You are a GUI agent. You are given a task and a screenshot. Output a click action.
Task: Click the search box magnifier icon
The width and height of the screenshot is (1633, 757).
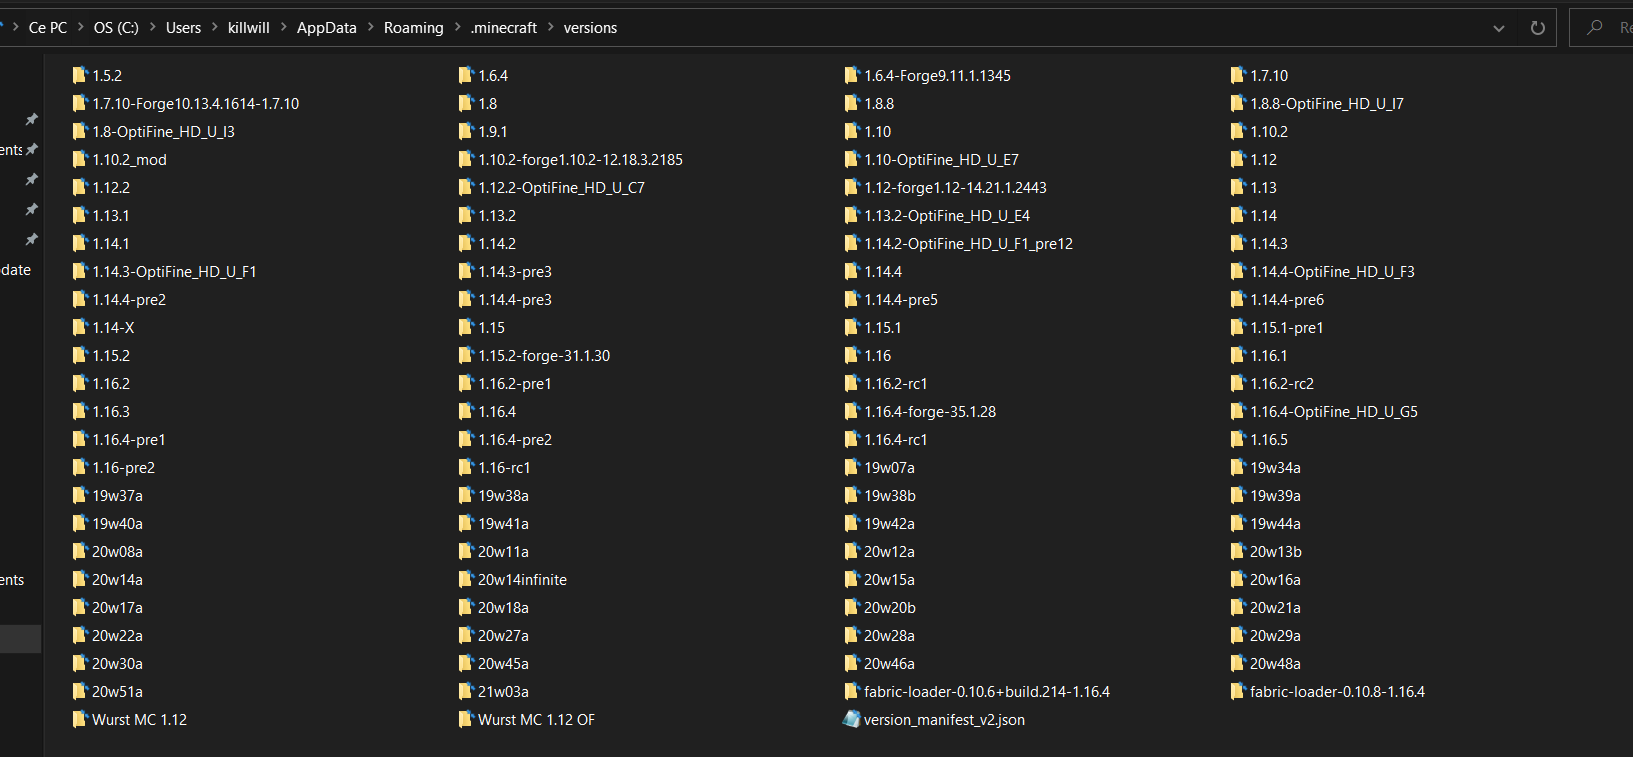click(x=1595, y=28)
